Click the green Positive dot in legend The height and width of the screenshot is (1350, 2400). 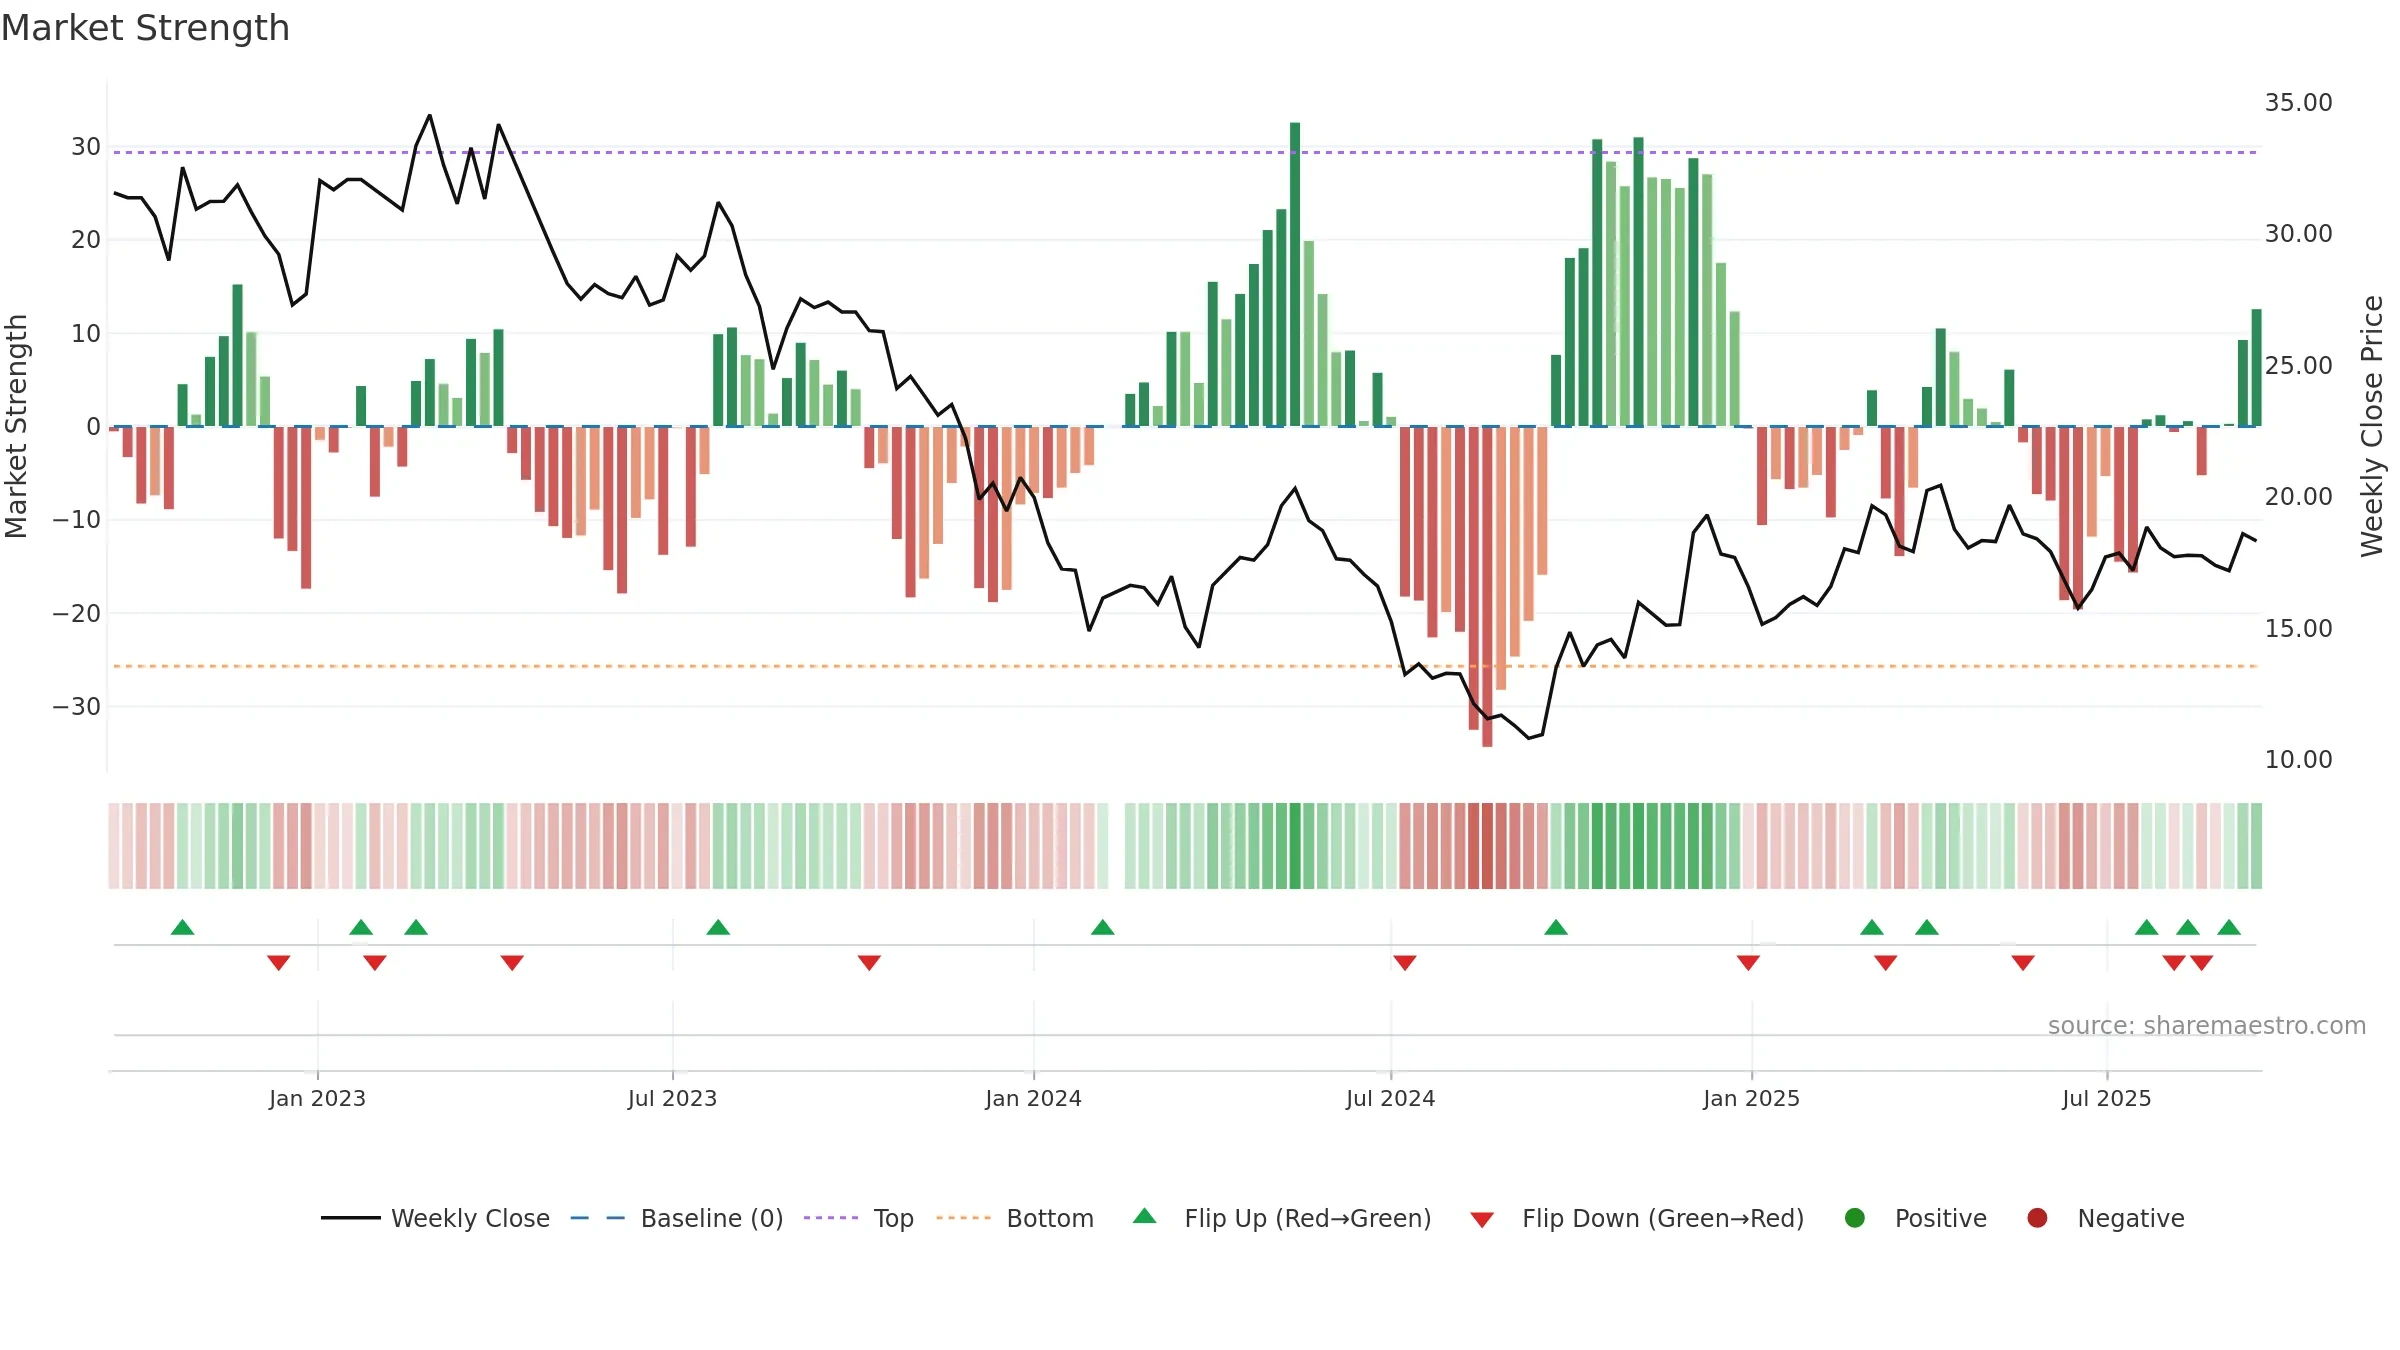1855,1218
